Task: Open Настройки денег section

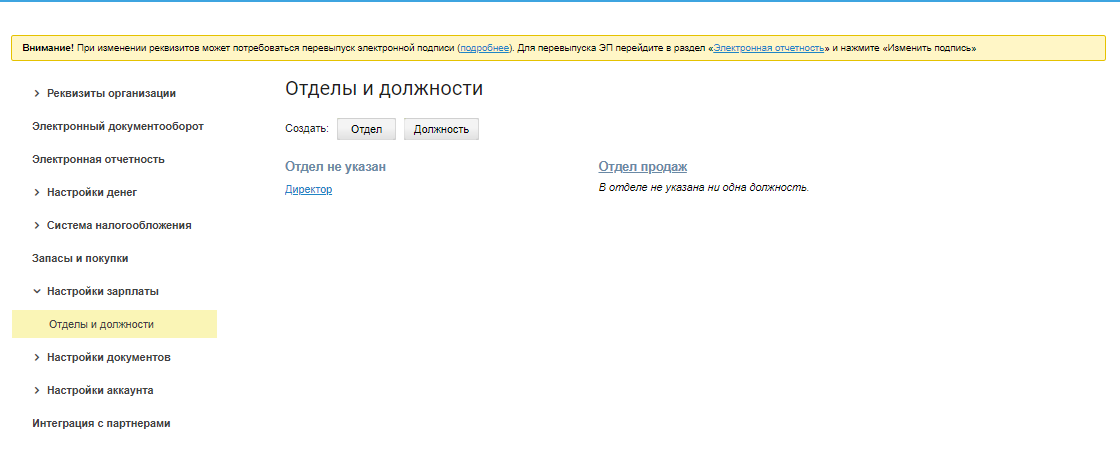Action: click(91, 193)
